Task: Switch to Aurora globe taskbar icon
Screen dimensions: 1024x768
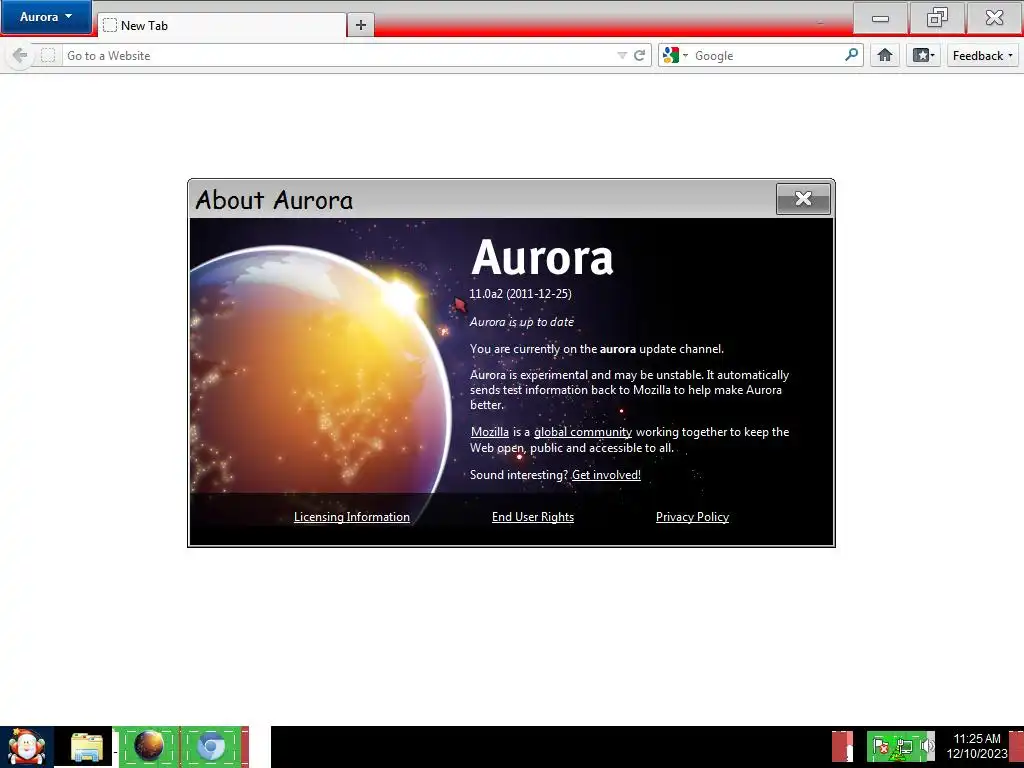Action: 149,746
